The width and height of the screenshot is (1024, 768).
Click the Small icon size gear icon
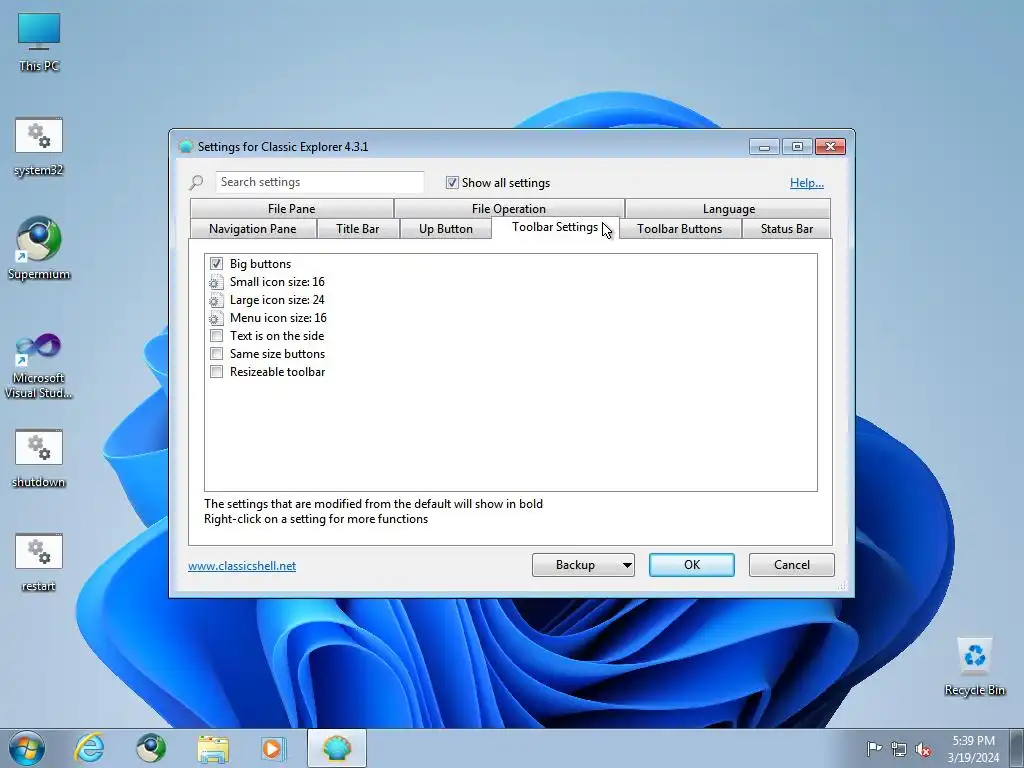[x=216, y=282]
